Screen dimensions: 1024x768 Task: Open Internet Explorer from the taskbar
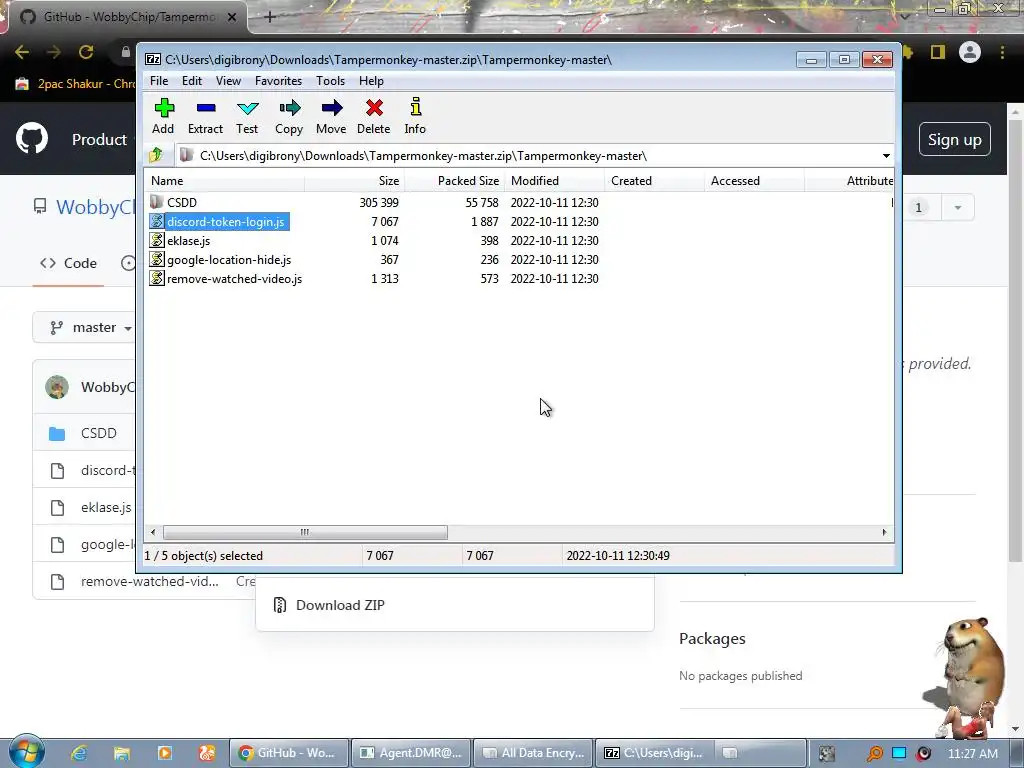(x=79, y=753)
